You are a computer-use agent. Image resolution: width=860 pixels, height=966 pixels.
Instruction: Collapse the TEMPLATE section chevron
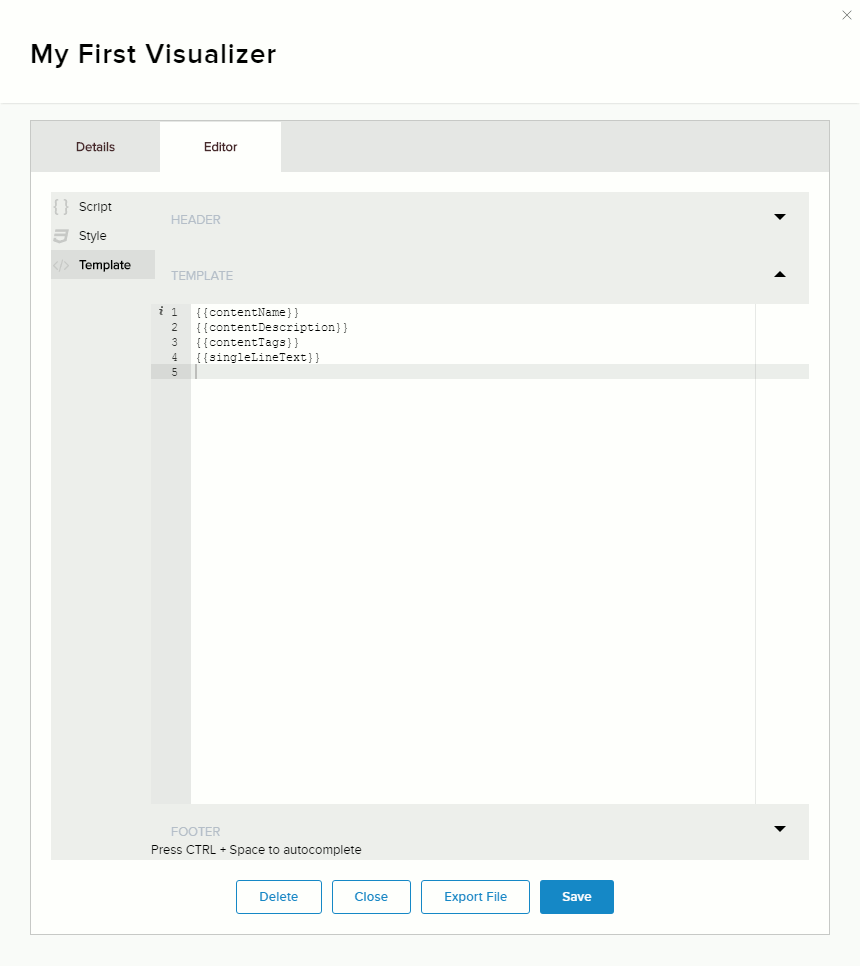point(779,273)
